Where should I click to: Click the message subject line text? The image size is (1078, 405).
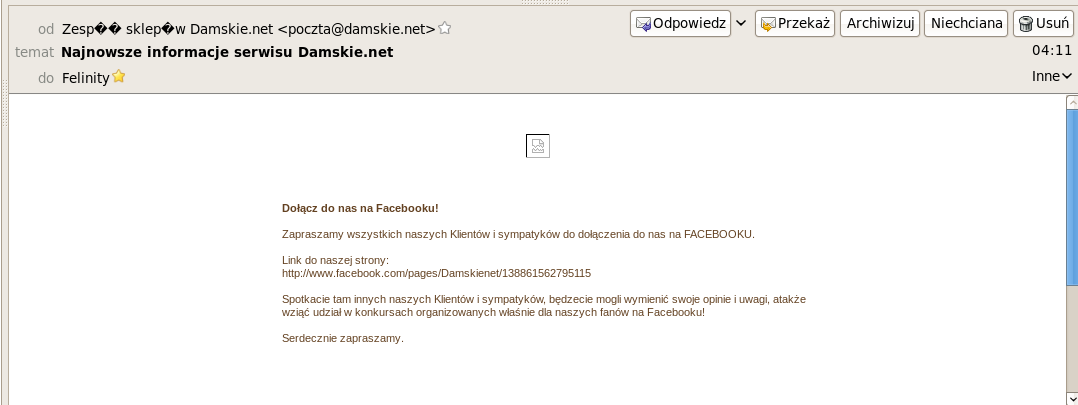tap(227, 52)
